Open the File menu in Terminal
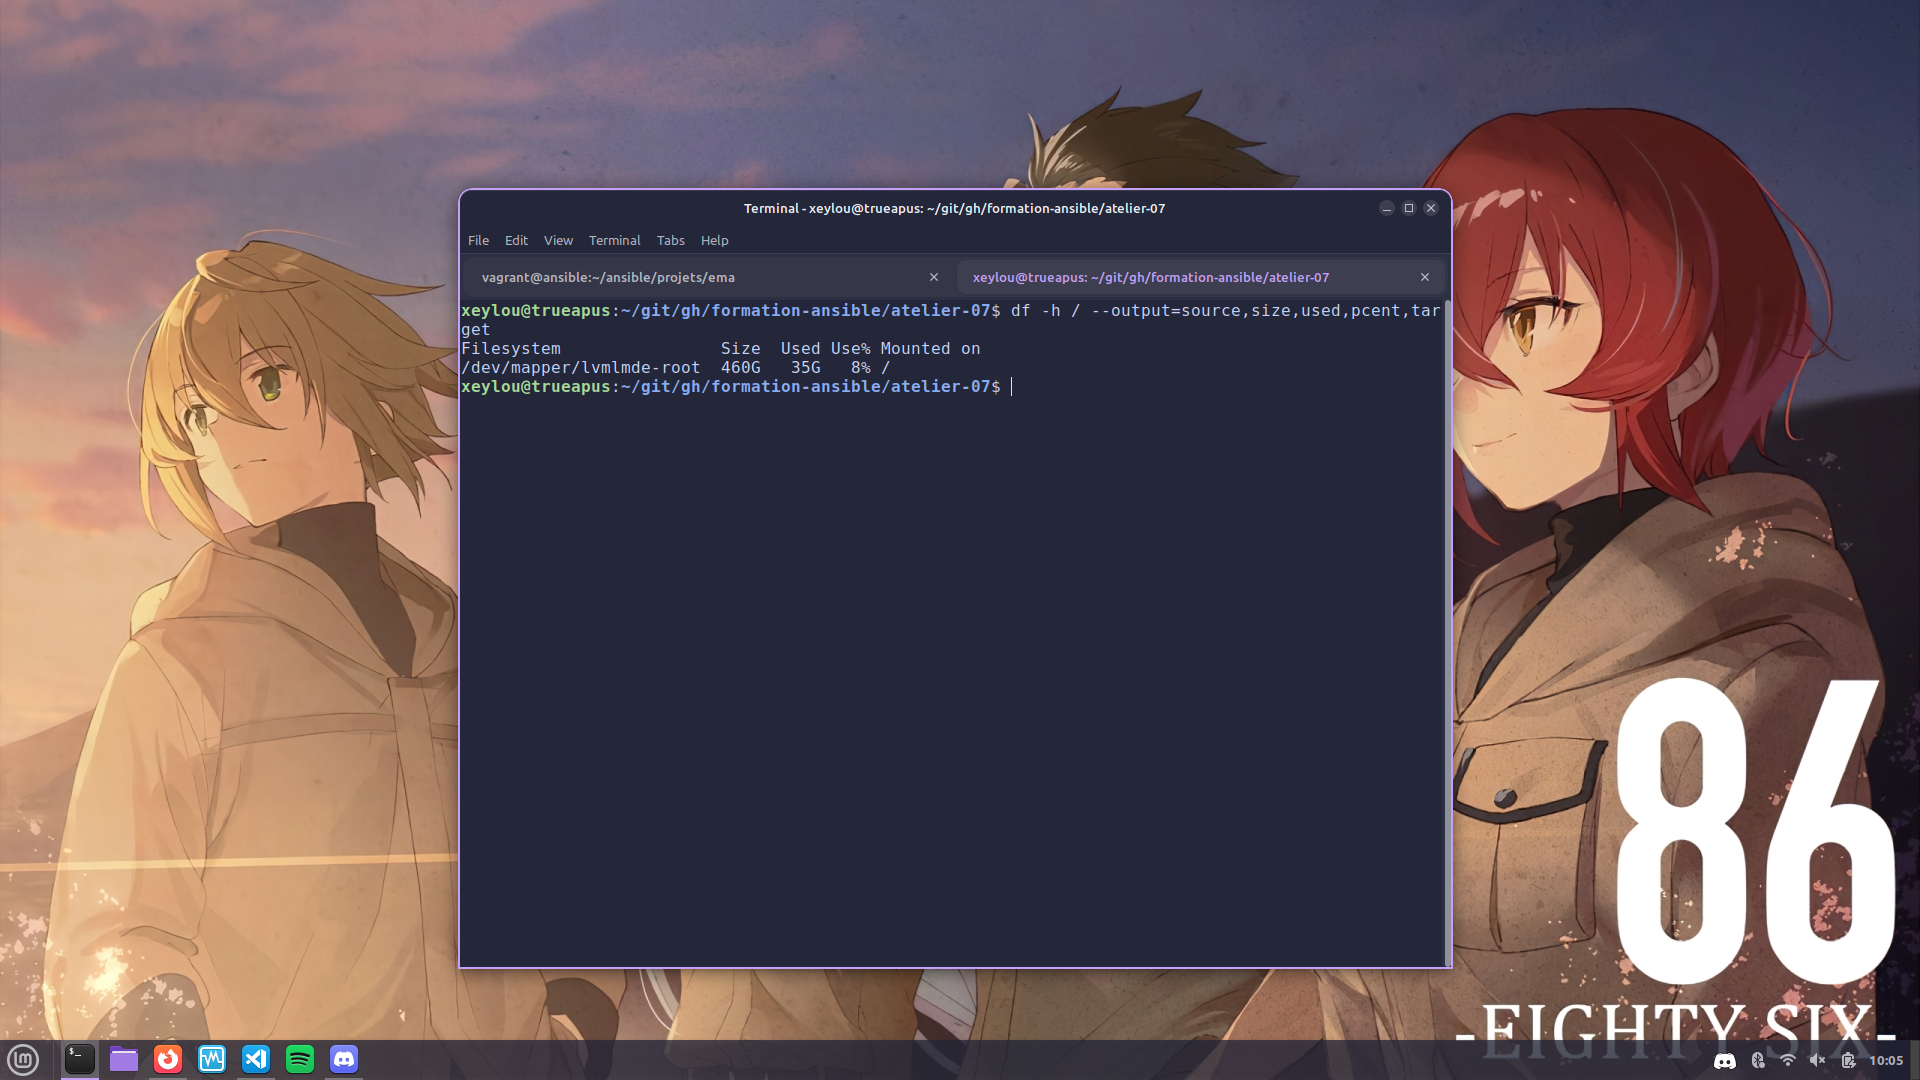The height and width of the screenshot is (1080, 1920). (479, 240)
